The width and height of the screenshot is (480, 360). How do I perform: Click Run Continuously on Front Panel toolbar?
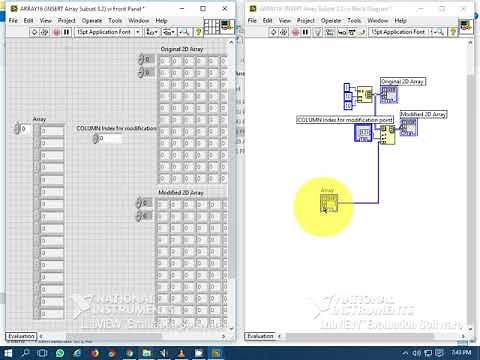coord(45,32)
